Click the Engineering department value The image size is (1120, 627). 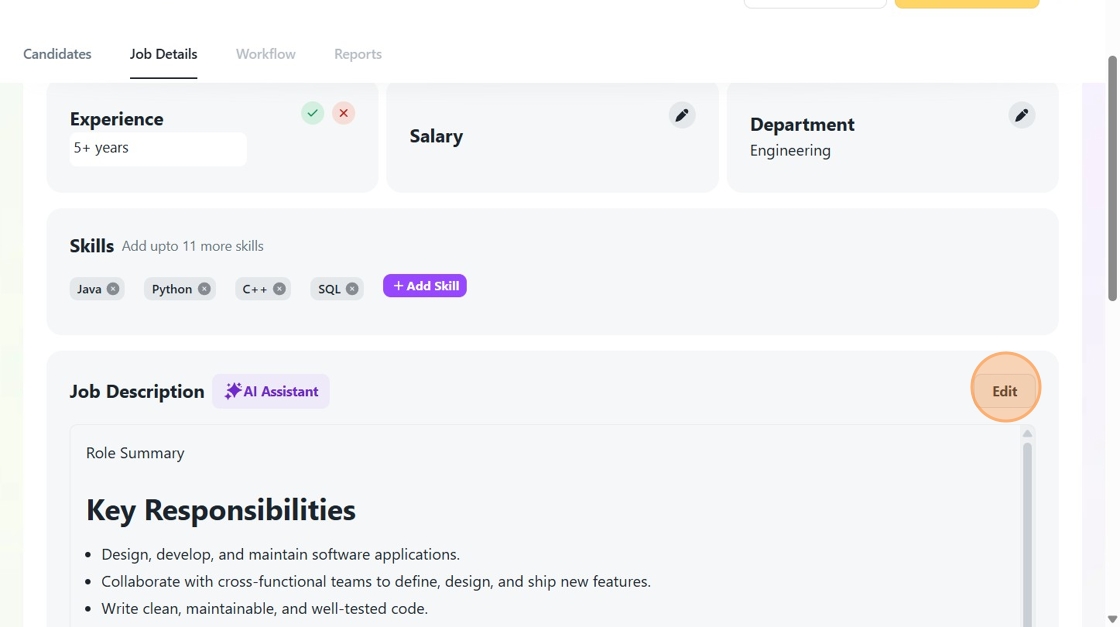tap(790, 151)
